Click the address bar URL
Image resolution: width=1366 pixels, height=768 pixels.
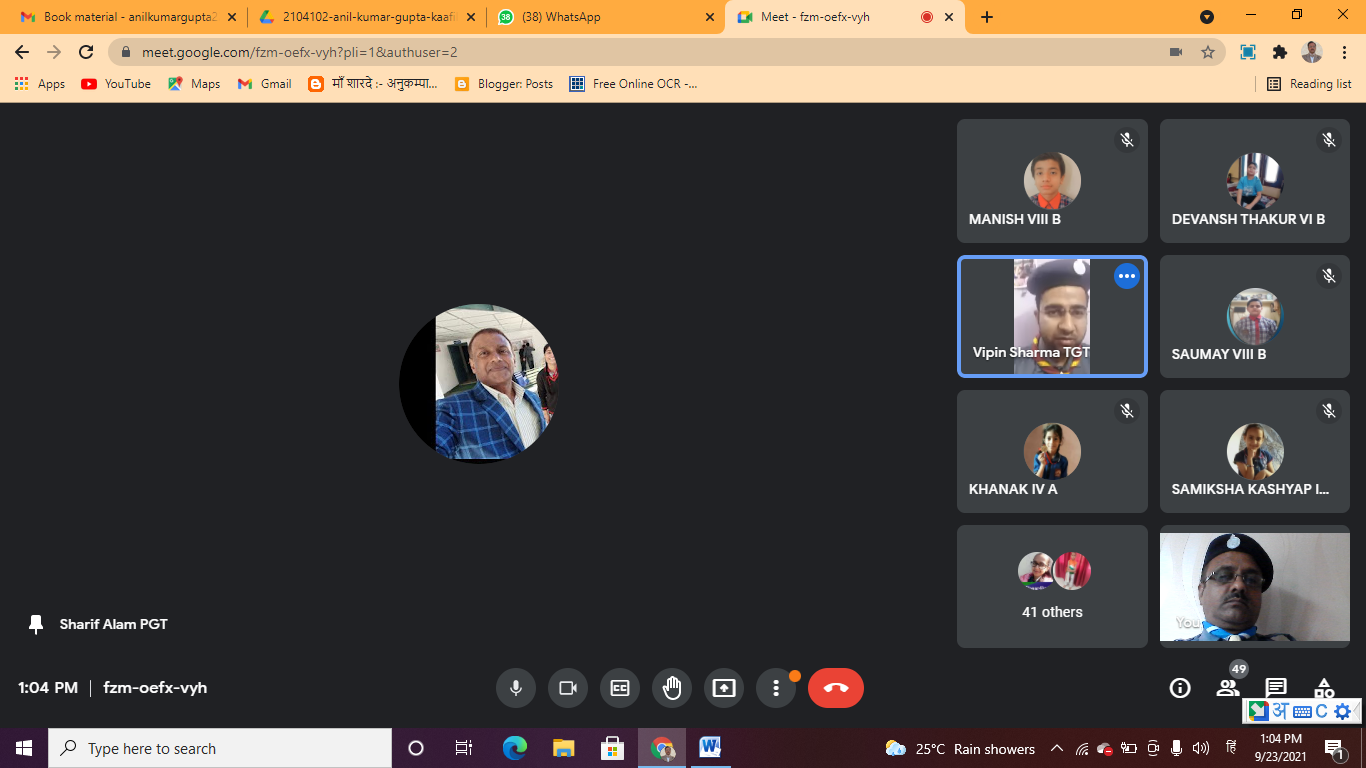coord(300,52)
